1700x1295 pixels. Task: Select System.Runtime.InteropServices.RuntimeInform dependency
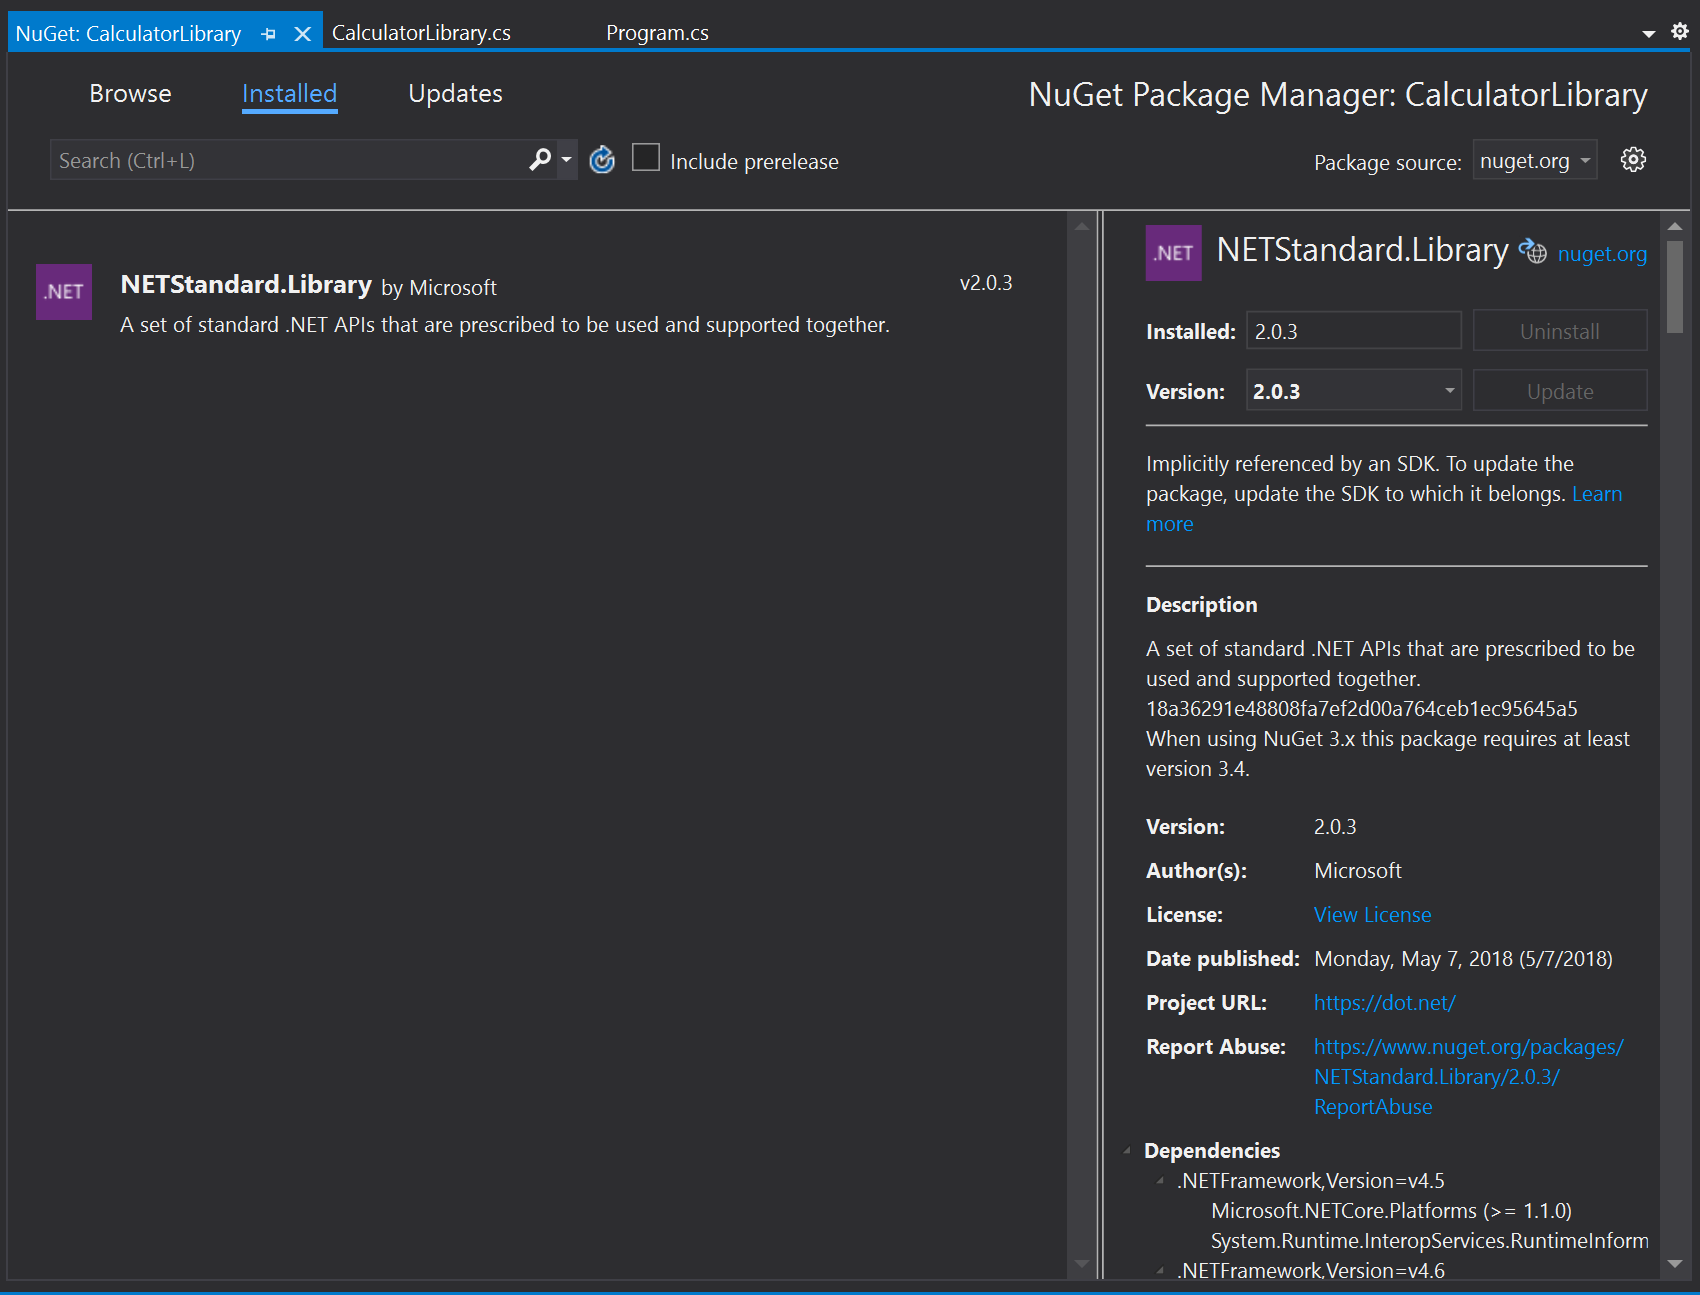coord(1429,1241)
